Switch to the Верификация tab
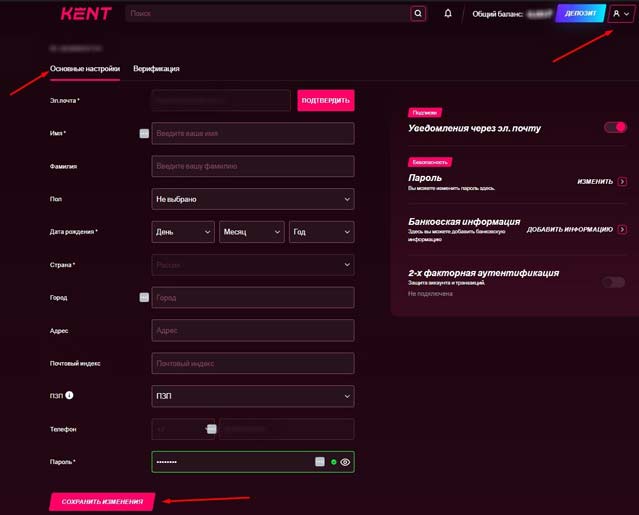This screenshot has height=515, width=639. pos(156,69)
